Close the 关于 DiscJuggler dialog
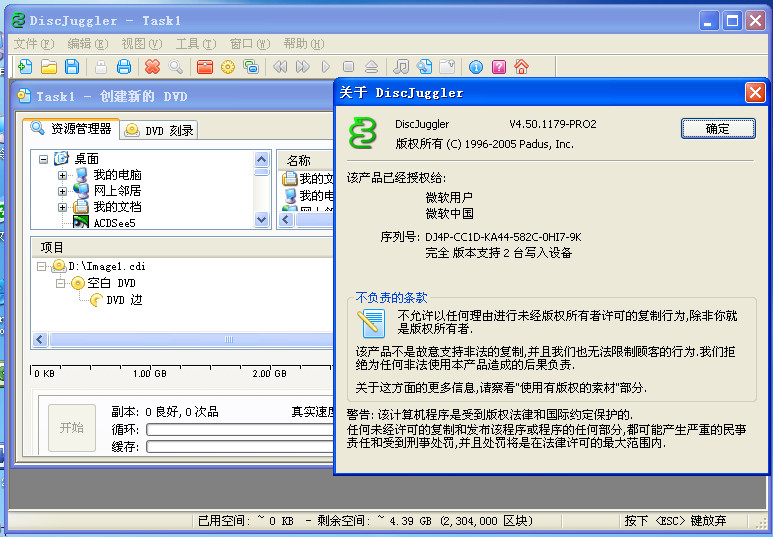The width and height of the screenshot is (773, 537). click(x=755, y=92)
